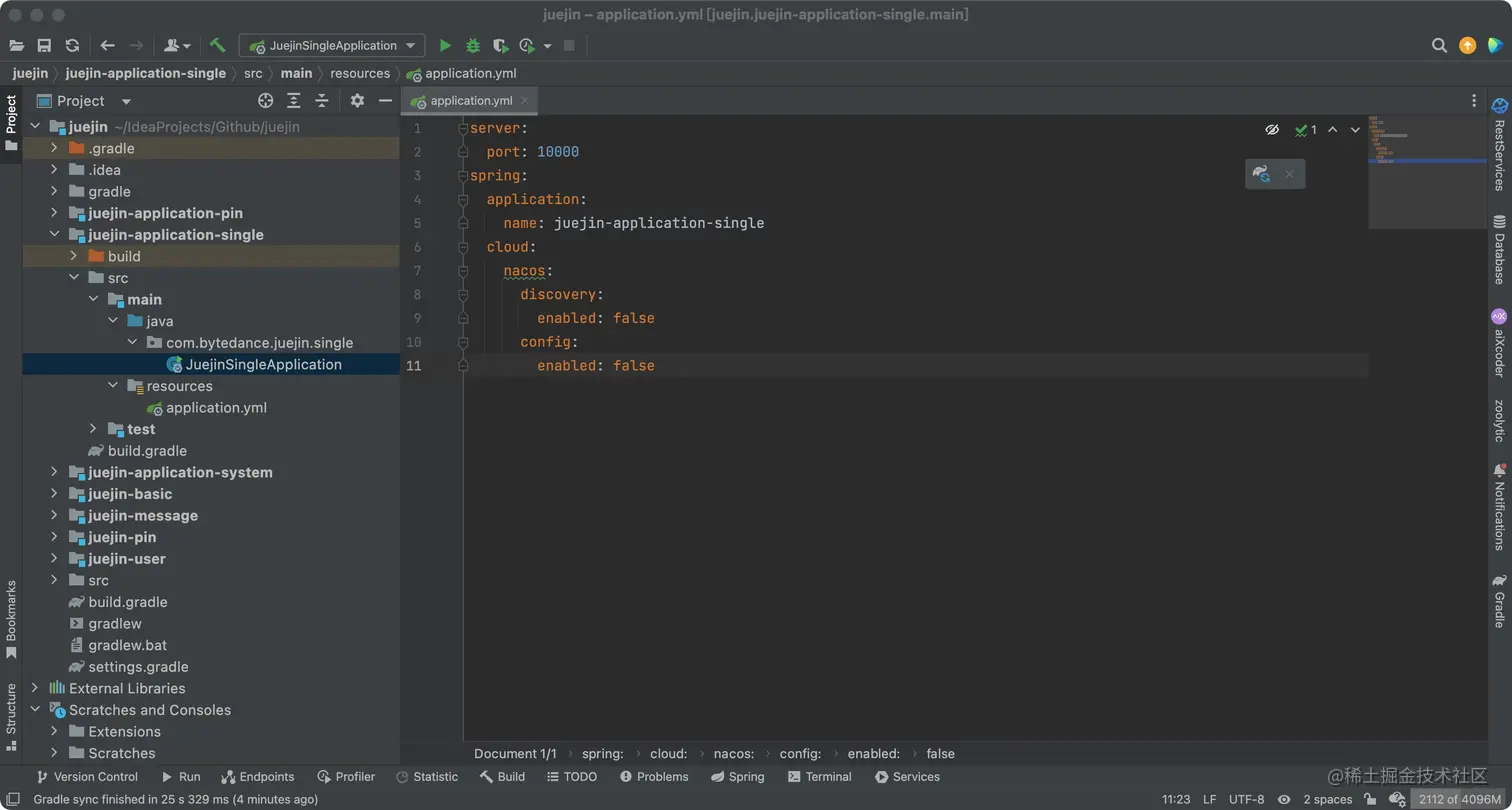
Task: Run JuejinSingleApplication with the green play icon
Action: point(445,46)
